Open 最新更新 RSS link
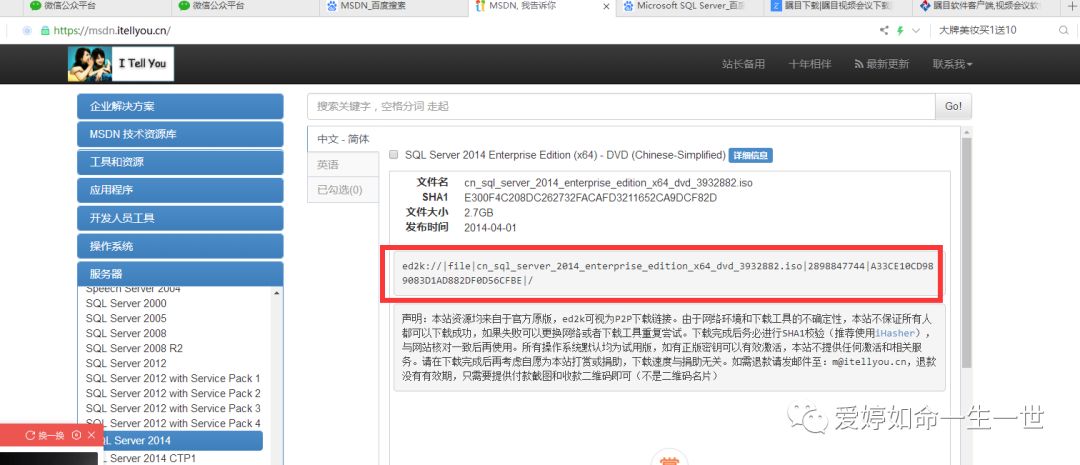1080x465 pixels. pos(882,64)
